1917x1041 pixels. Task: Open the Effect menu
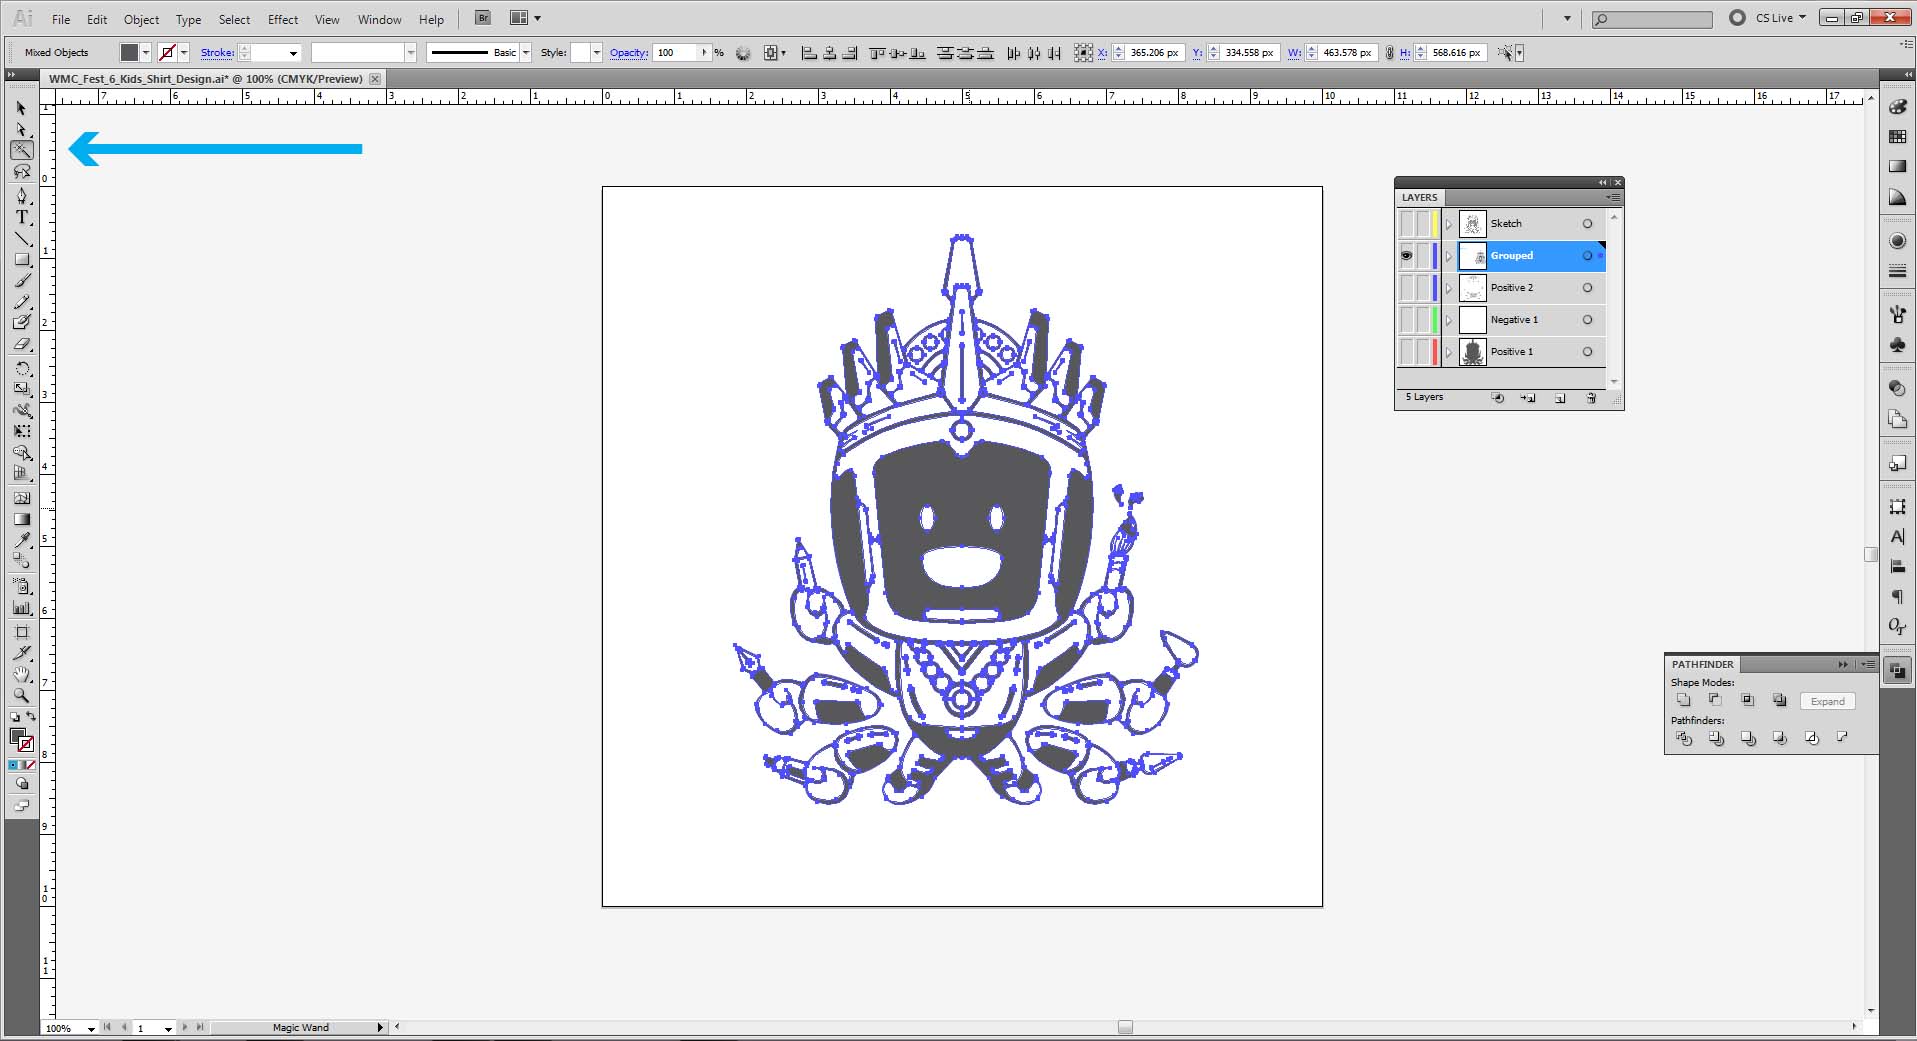click(x=283, y=19)
